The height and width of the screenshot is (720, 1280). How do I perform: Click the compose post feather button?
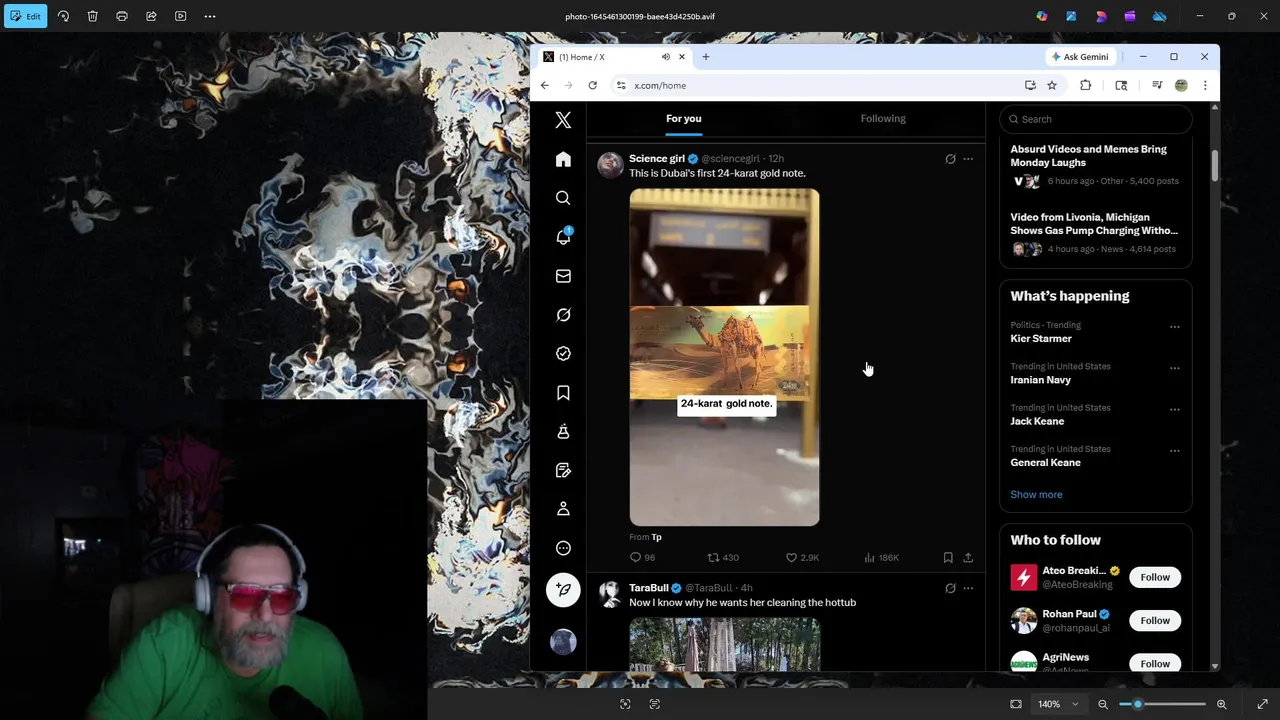click(x=563, y=590)
